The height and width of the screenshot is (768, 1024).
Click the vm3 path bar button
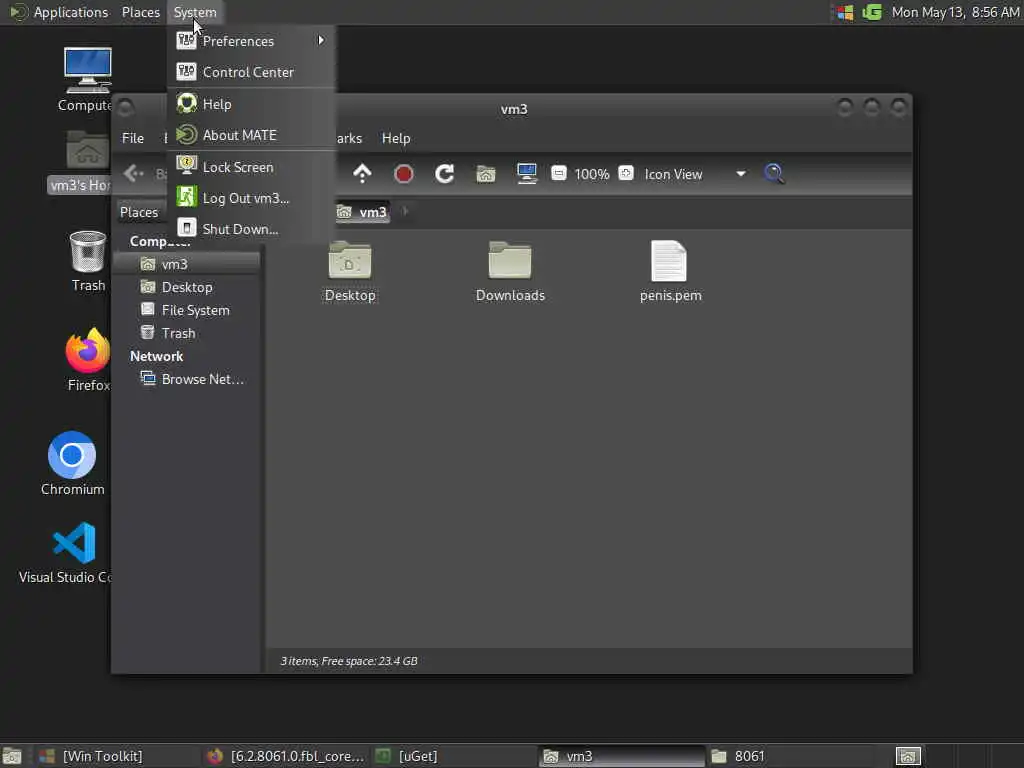[362, 212]
